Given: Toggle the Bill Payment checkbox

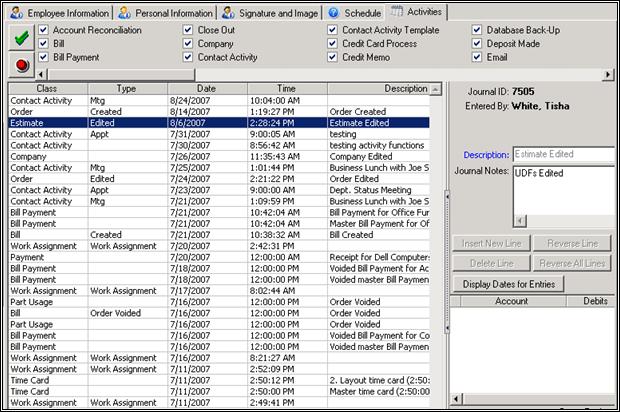Looking at the screenshot, I should 43,57.
